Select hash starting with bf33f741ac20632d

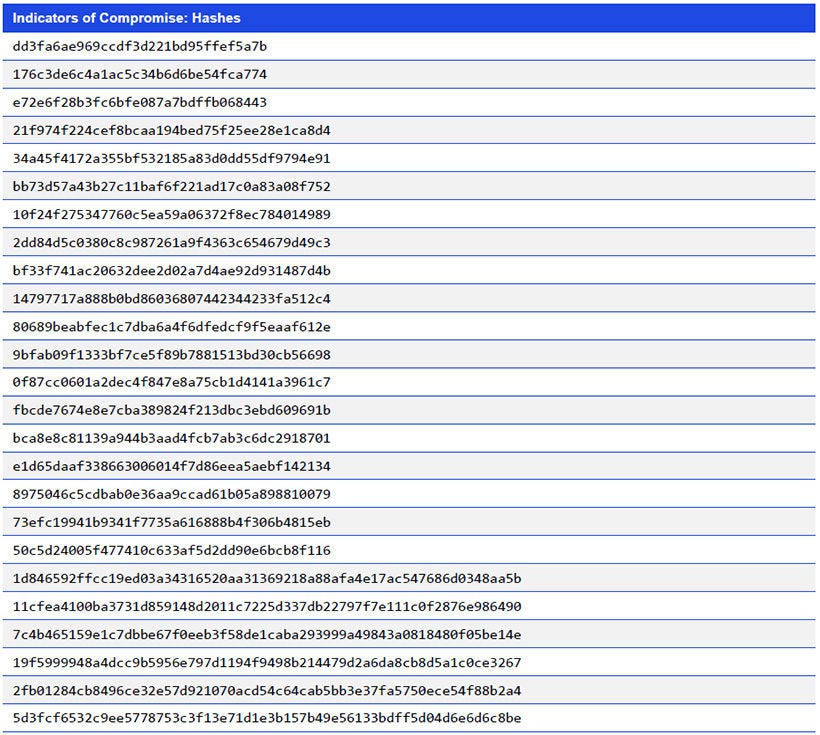pos(172,270)
